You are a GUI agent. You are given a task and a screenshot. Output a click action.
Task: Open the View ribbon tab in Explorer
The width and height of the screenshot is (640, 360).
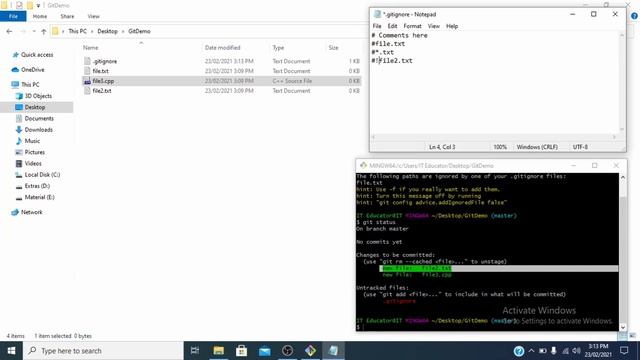point(93,16)
